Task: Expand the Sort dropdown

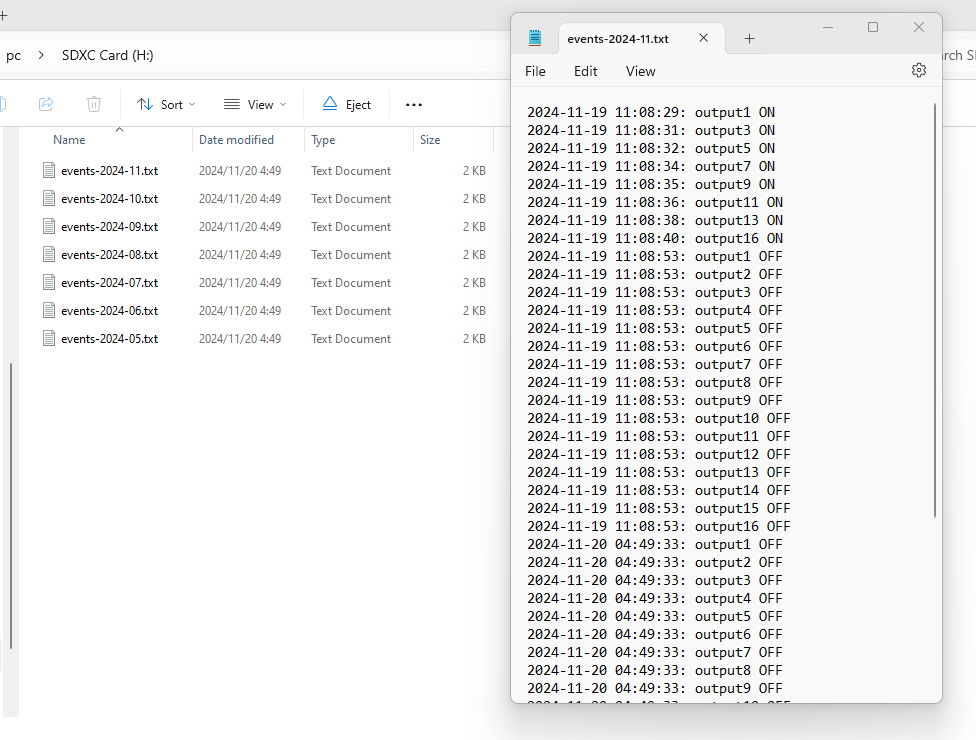Action: click(x=166, y=104)
